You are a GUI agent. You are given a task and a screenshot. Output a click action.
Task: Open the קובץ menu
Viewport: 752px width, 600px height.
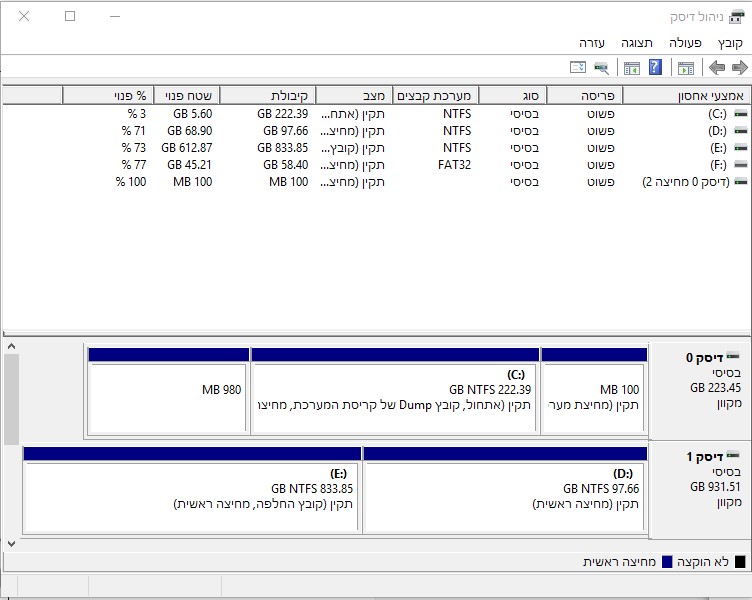click(x=730, y=43)
